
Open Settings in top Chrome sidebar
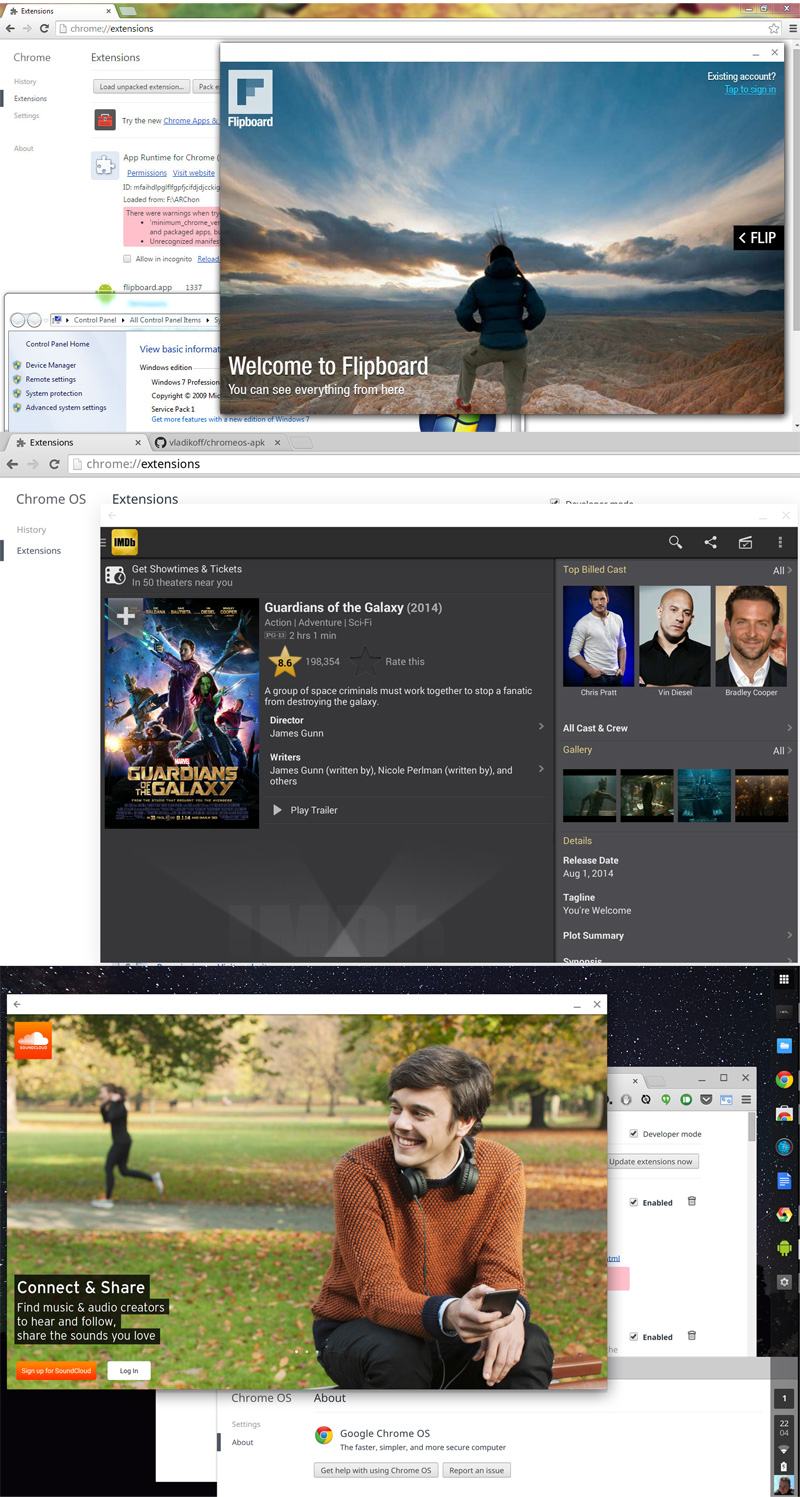tap(27, 116)
